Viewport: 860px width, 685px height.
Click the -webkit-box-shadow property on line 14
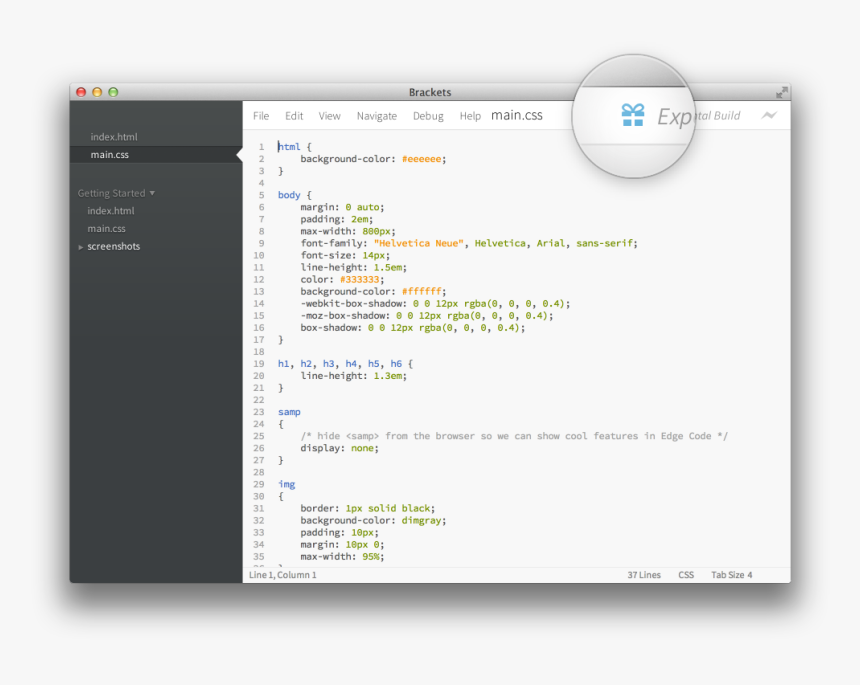(x=351, y=304)
